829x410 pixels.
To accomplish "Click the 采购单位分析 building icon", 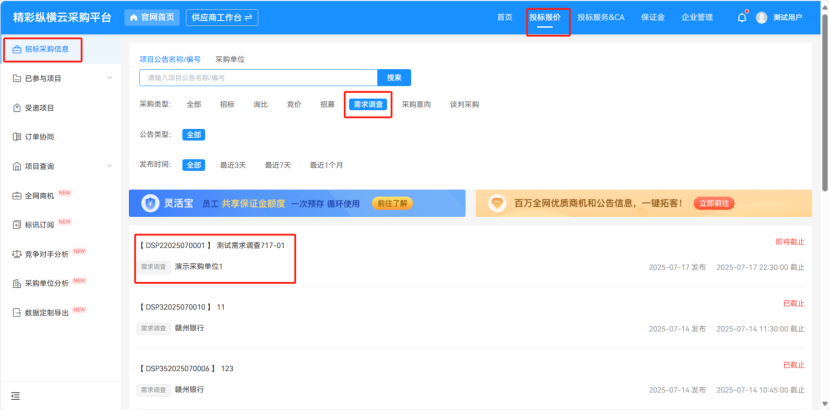I will (16, 284).
